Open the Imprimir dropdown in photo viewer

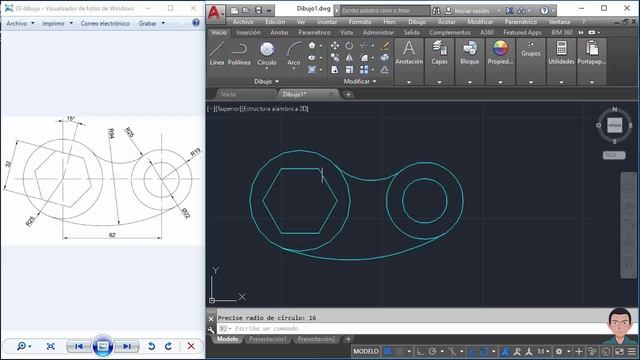(x=58, y=23)
